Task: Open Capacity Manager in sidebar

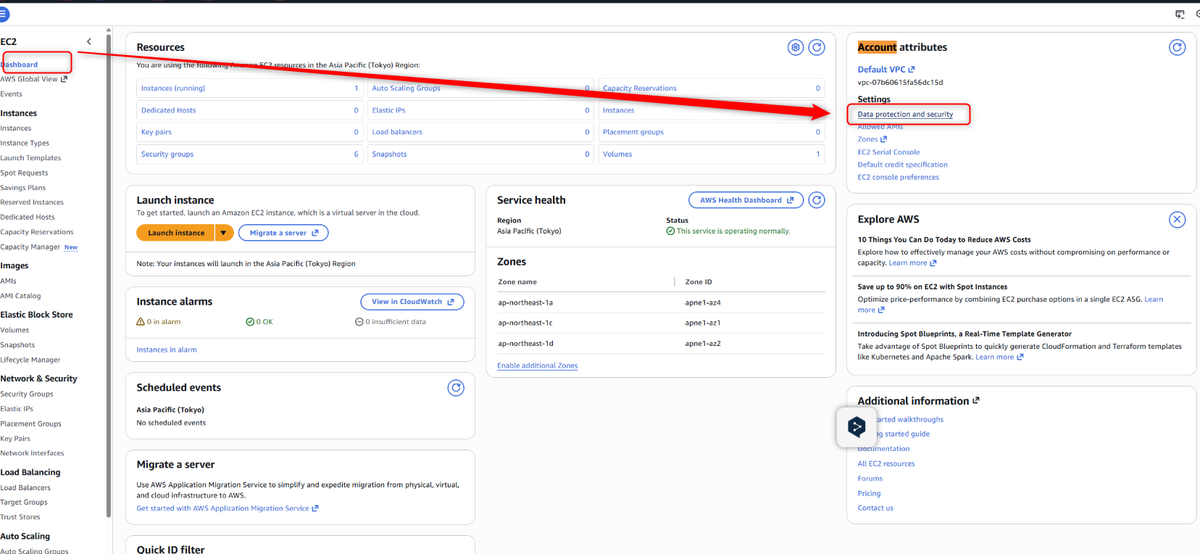Action: click(30, 246)
